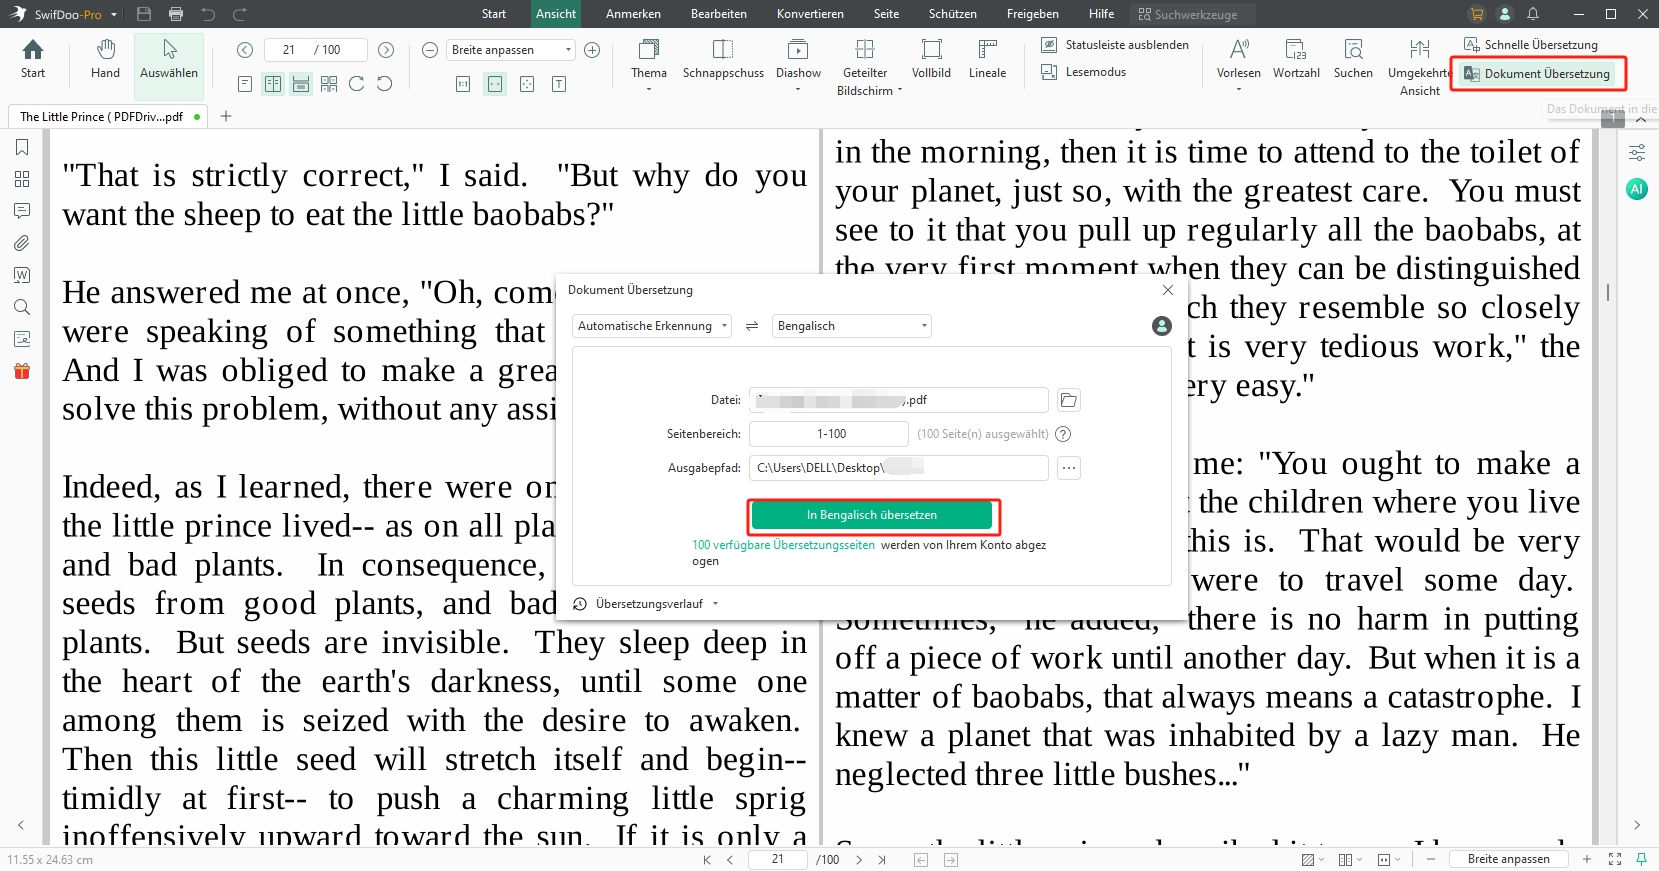Open the Suchen search tool
Screen dimensions: 1659x871
pos(1353,60)
